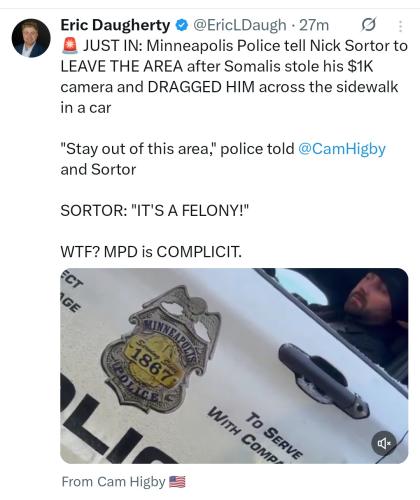Click the Minneapolis Police 1867 badge in the video
Image resolution: width=420 pixels, height=500 pixels.
coord(162,348)
